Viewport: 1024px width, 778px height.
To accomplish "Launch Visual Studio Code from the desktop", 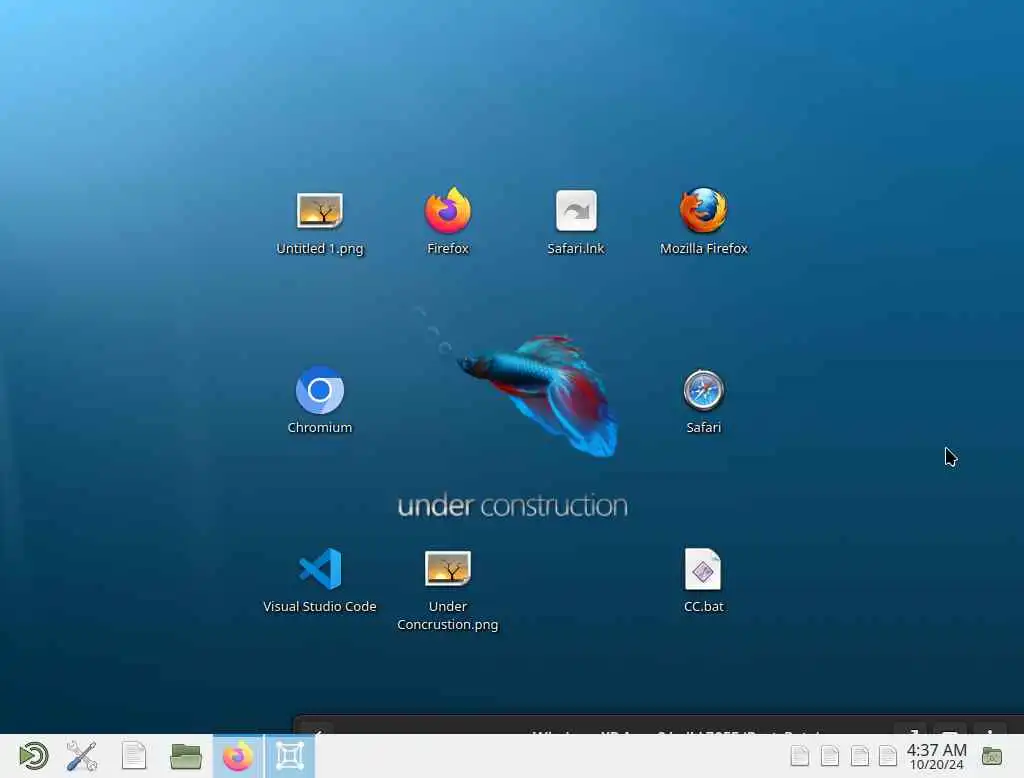I will tap(319, 569).
